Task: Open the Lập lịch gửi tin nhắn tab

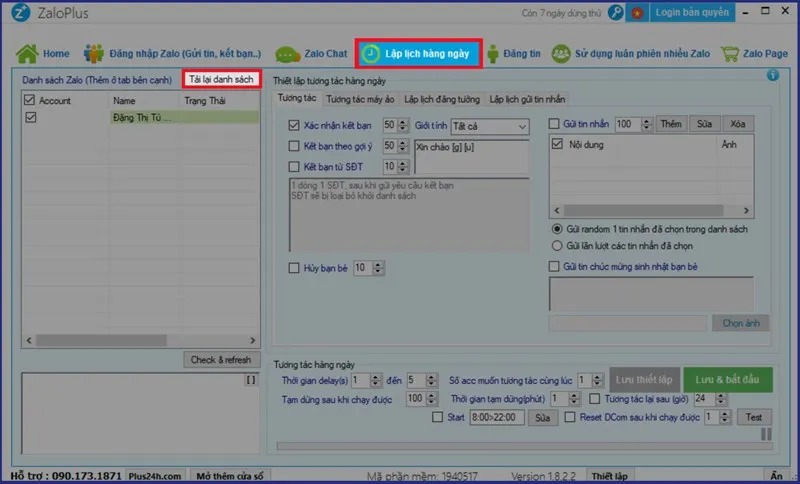Action: tap(527, 100)
